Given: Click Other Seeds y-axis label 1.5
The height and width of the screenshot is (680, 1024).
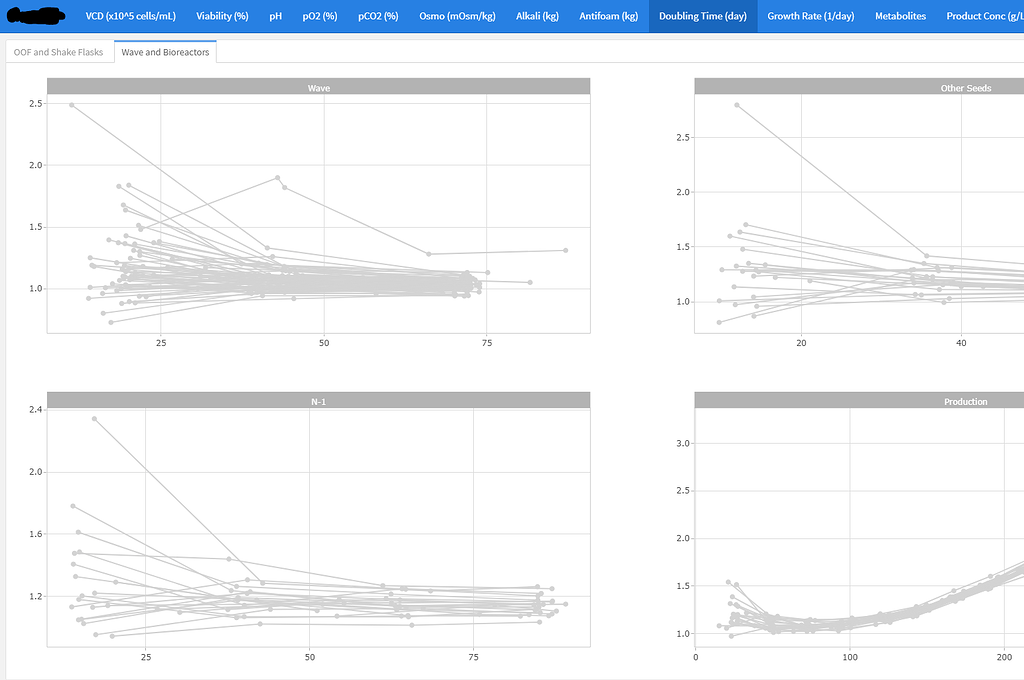Looking at the screenshot, I should (x=683, y=247).
